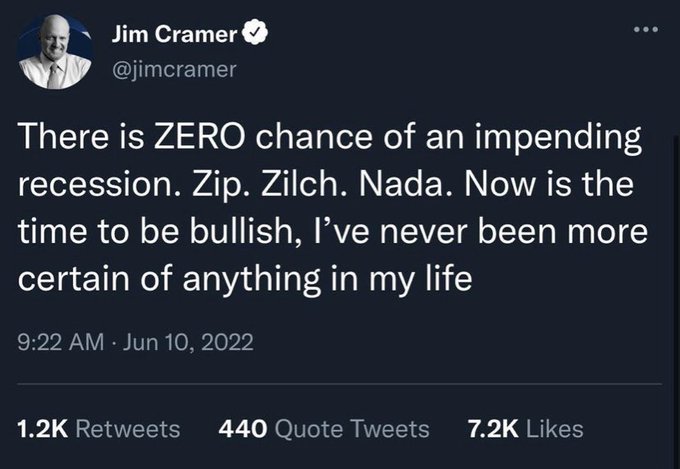Click the last line certain of anything
Screen dimensions: 680x469
245,279
